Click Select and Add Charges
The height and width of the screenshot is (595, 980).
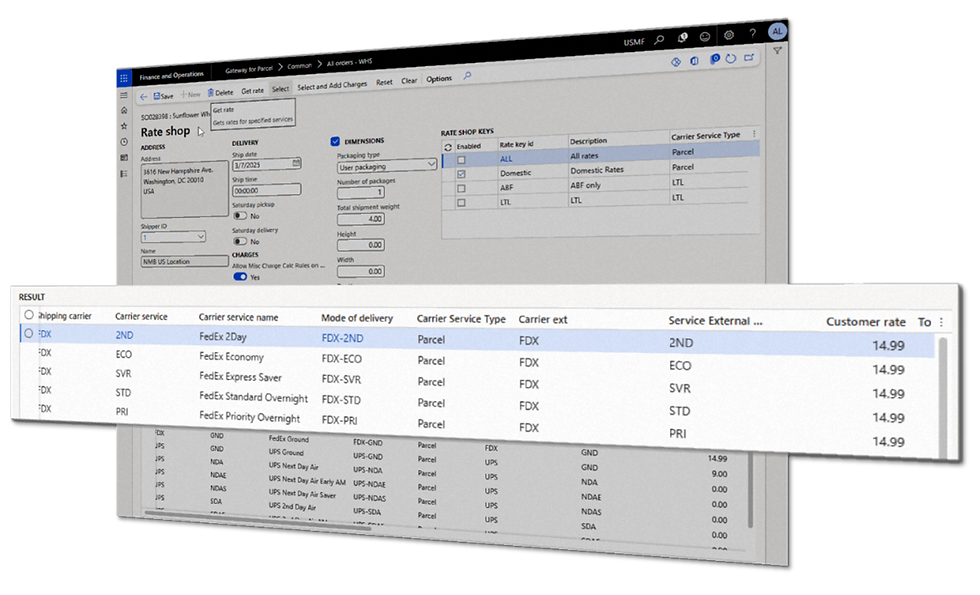point(332,86)
